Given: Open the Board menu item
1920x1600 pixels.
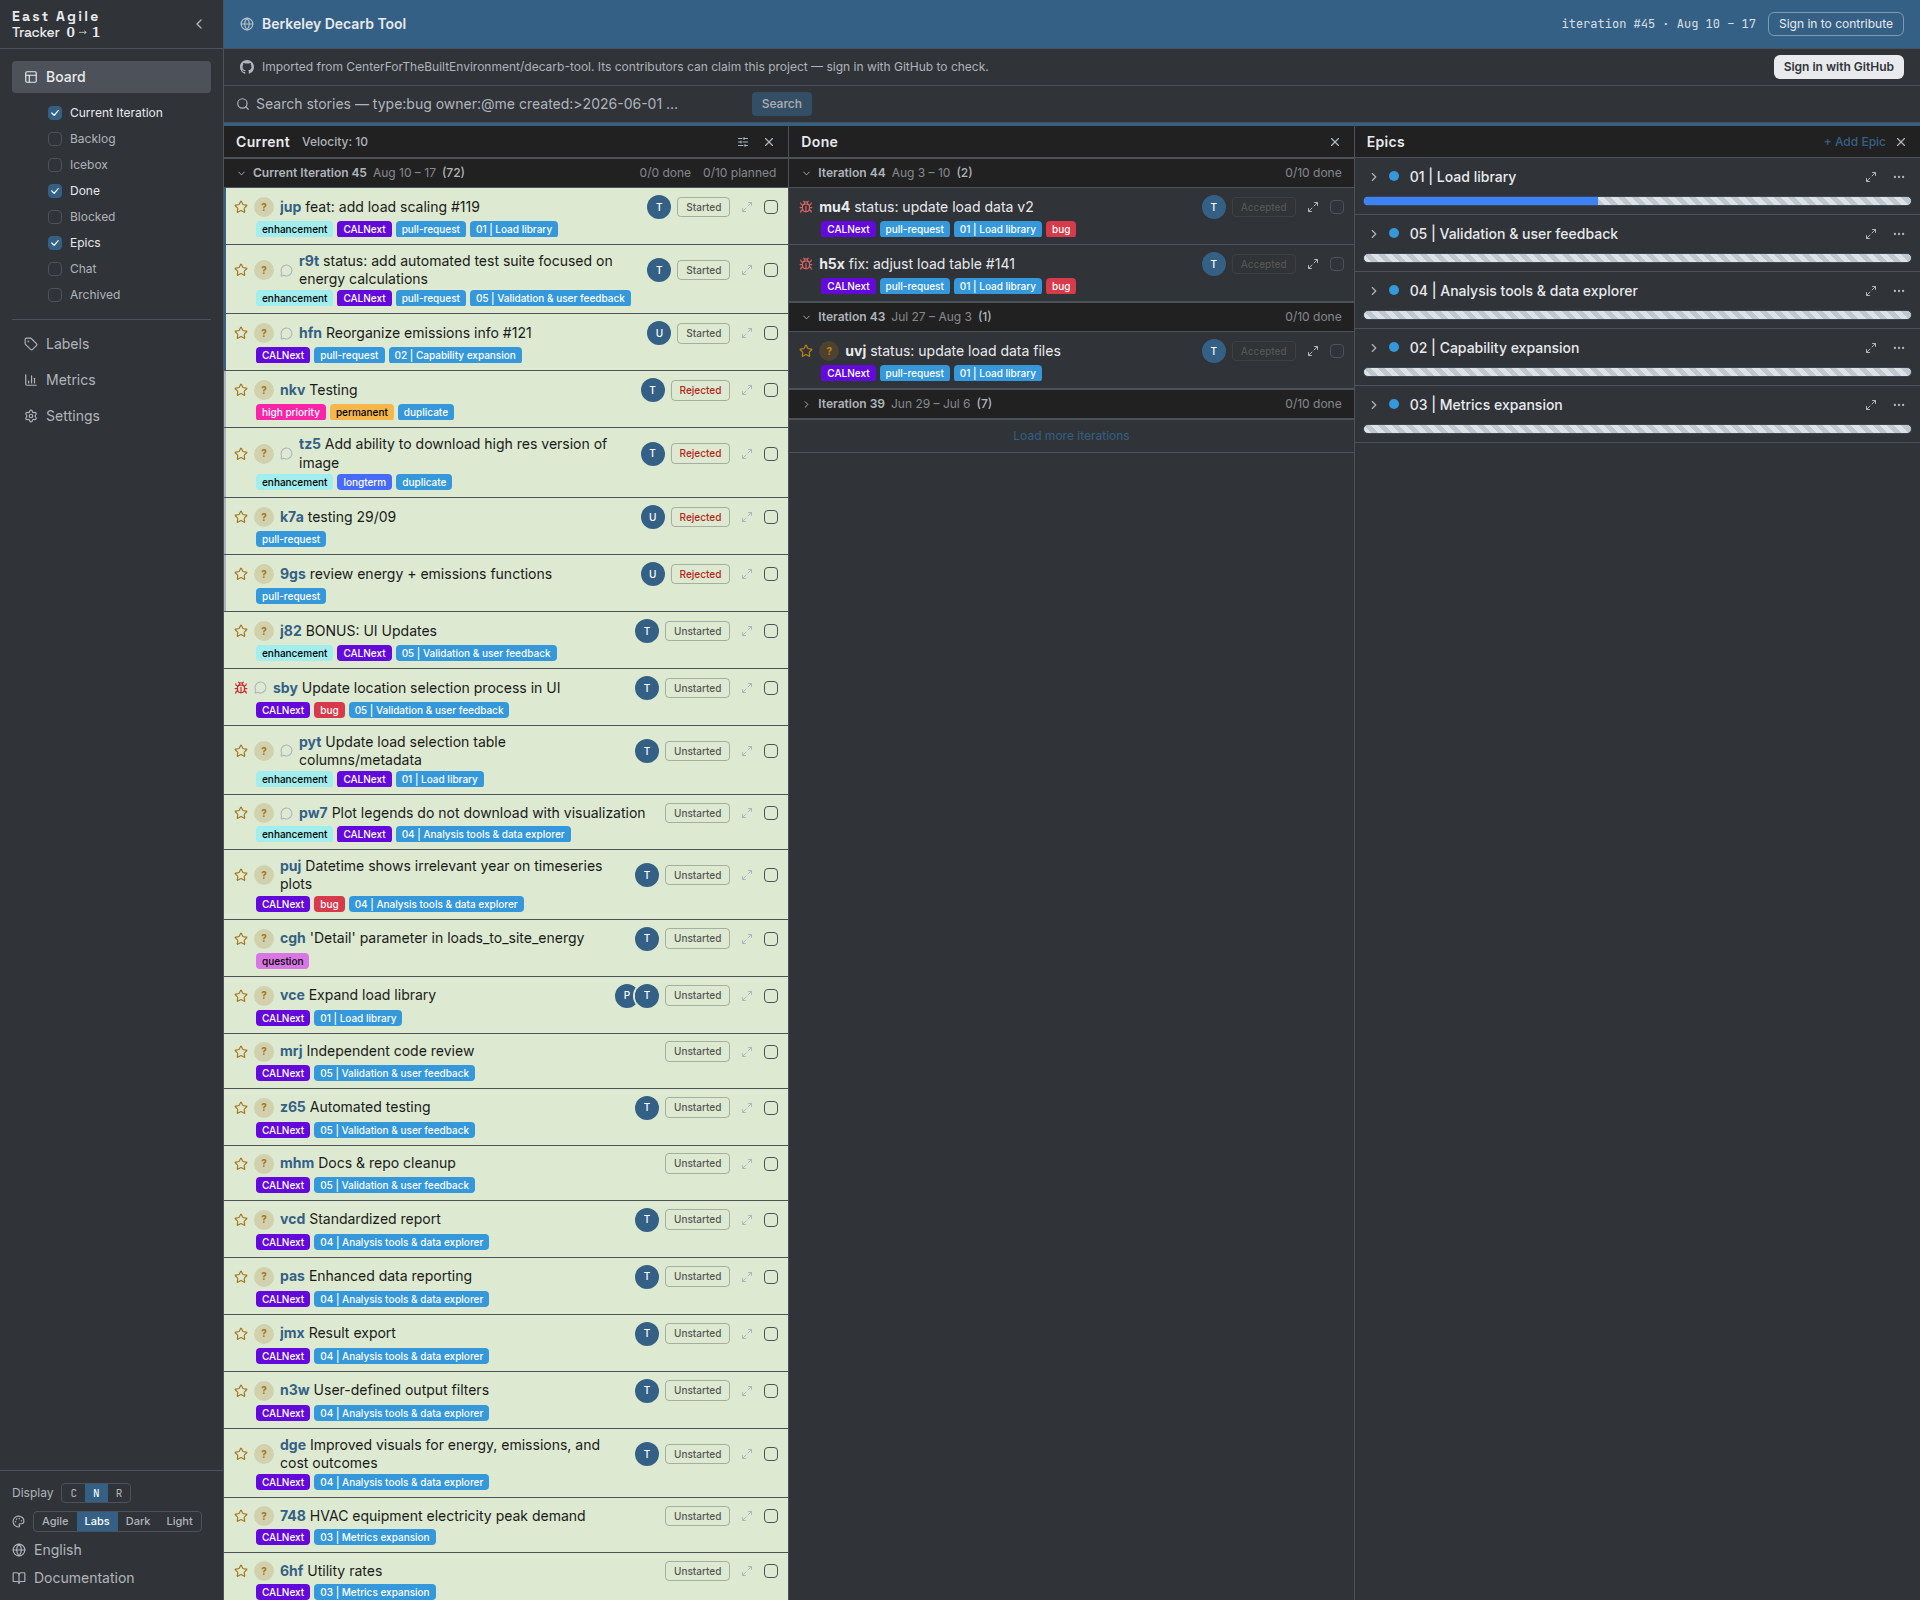Looking at the screenshot, I should click(x=111, y=77).
